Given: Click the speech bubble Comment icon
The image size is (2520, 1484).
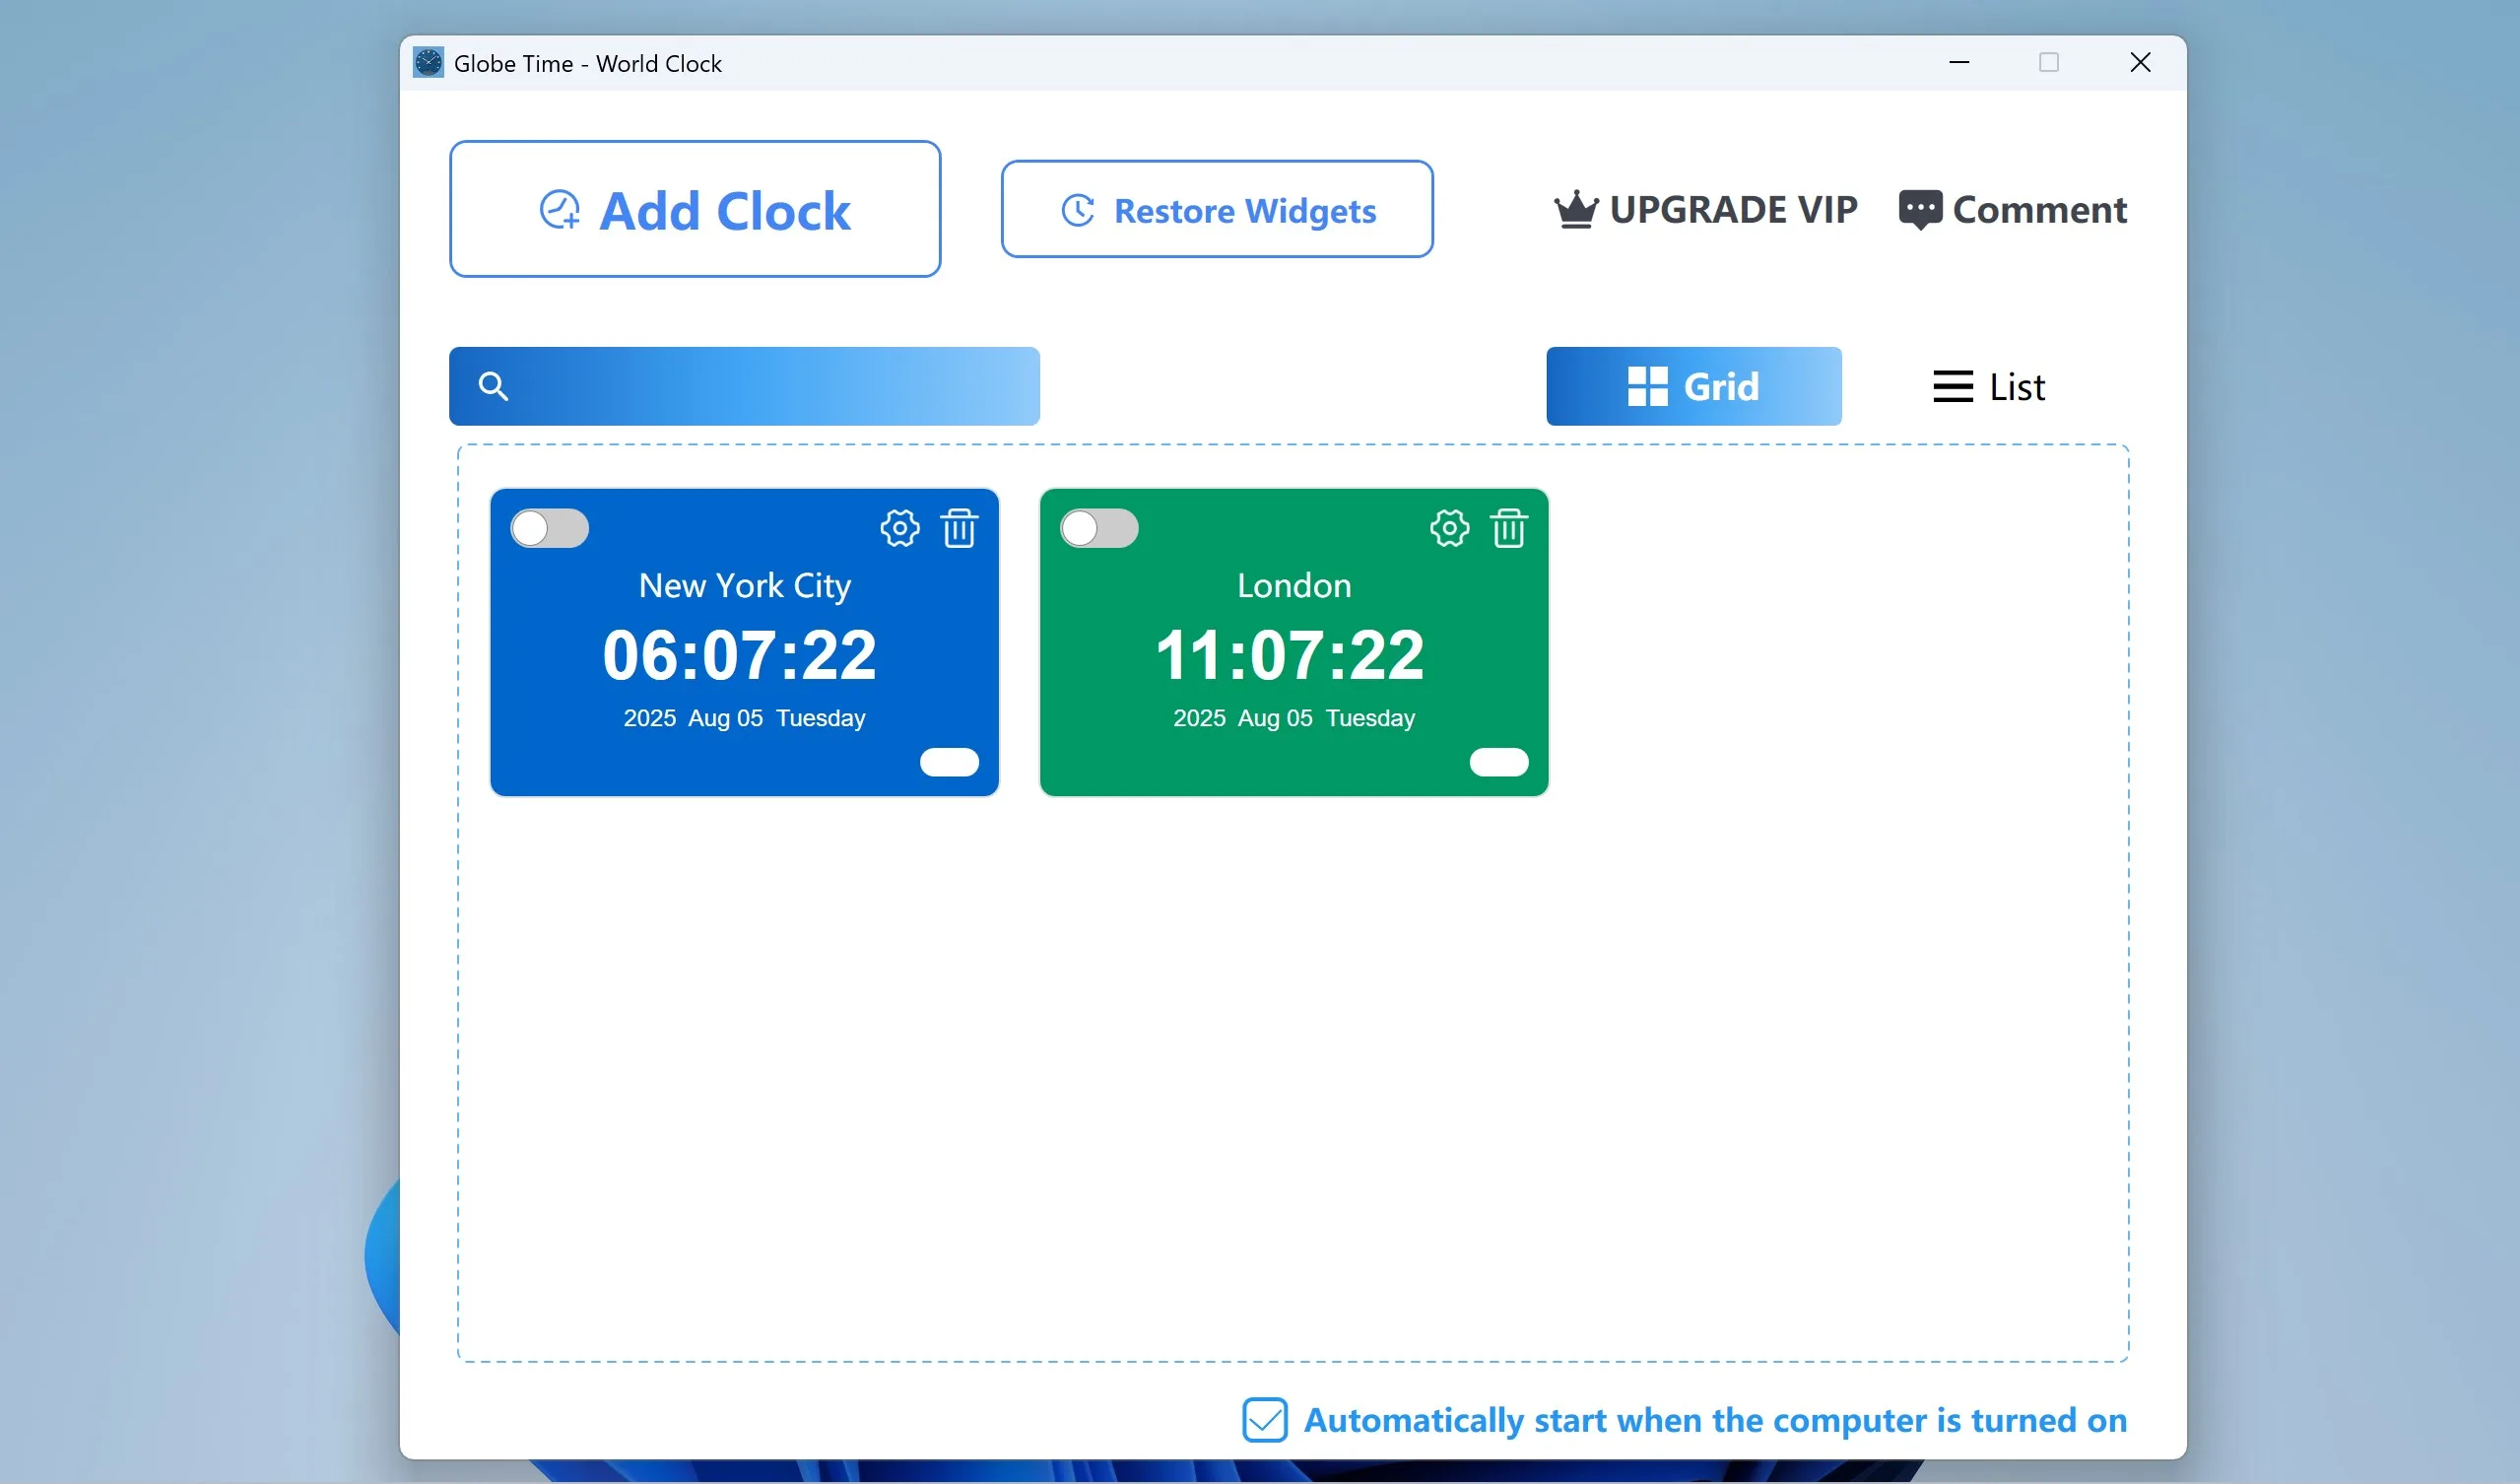Looking at the screenshot, I should (1920, 210).
